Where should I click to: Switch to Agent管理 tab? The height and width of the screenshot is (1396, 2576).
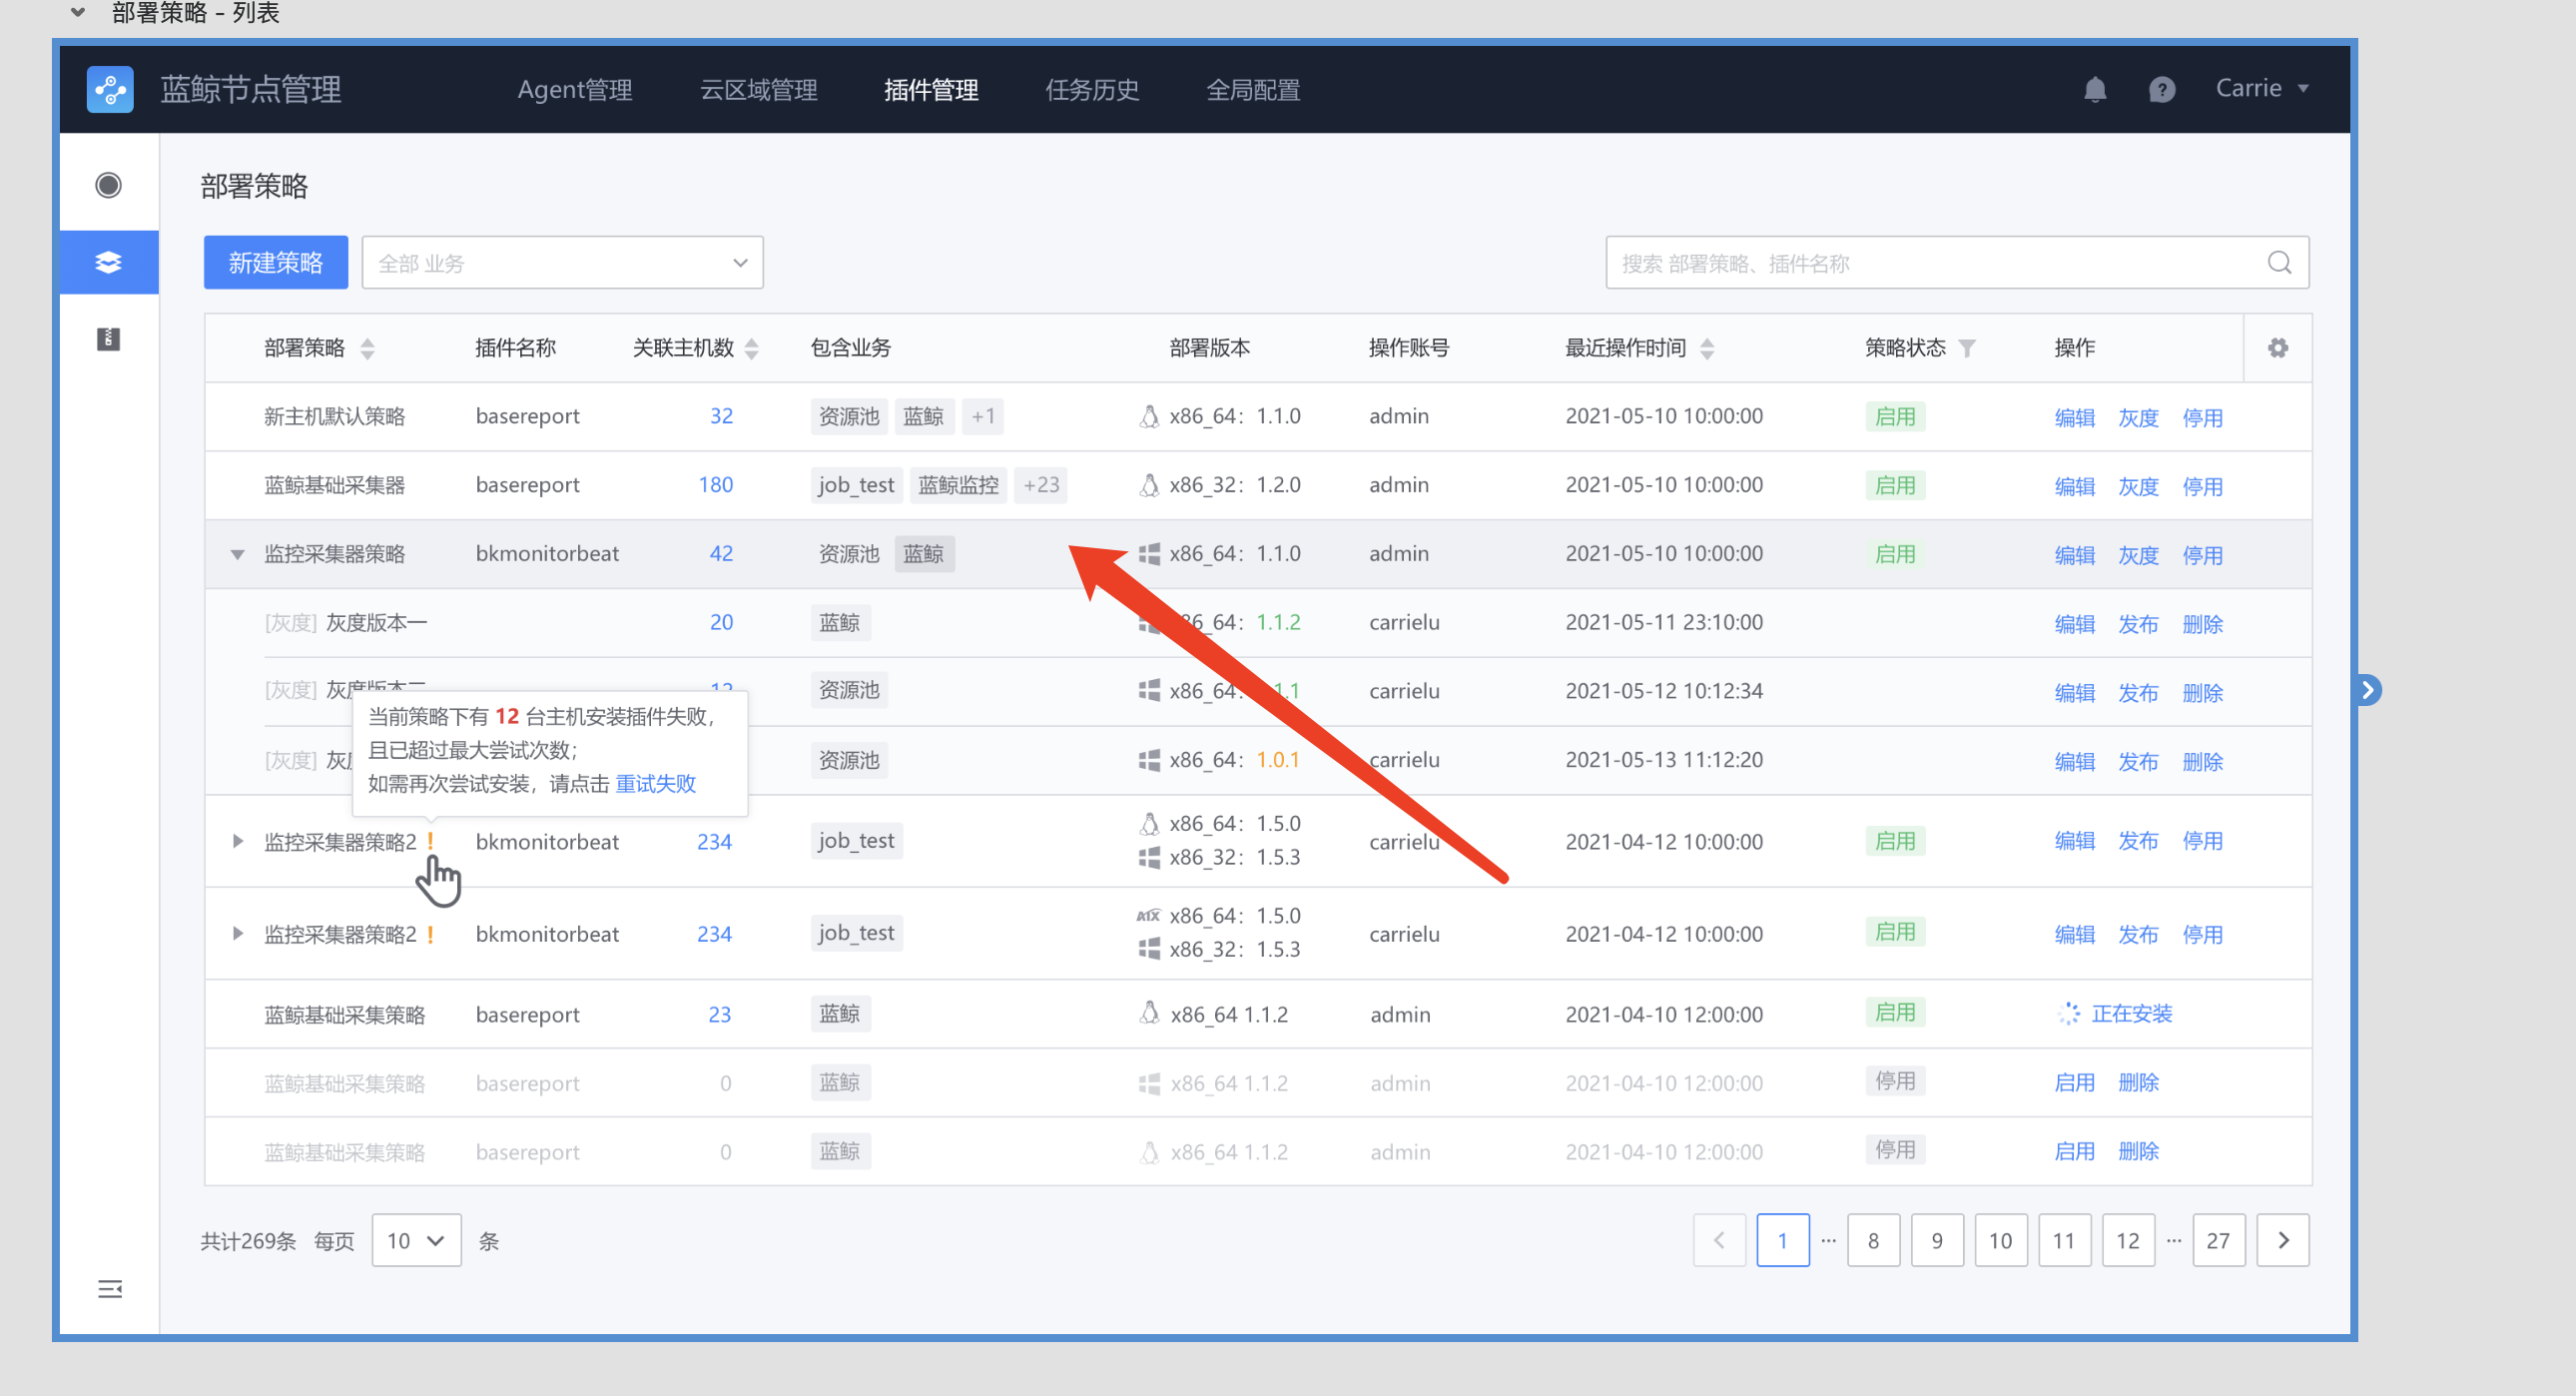(574, 90)
